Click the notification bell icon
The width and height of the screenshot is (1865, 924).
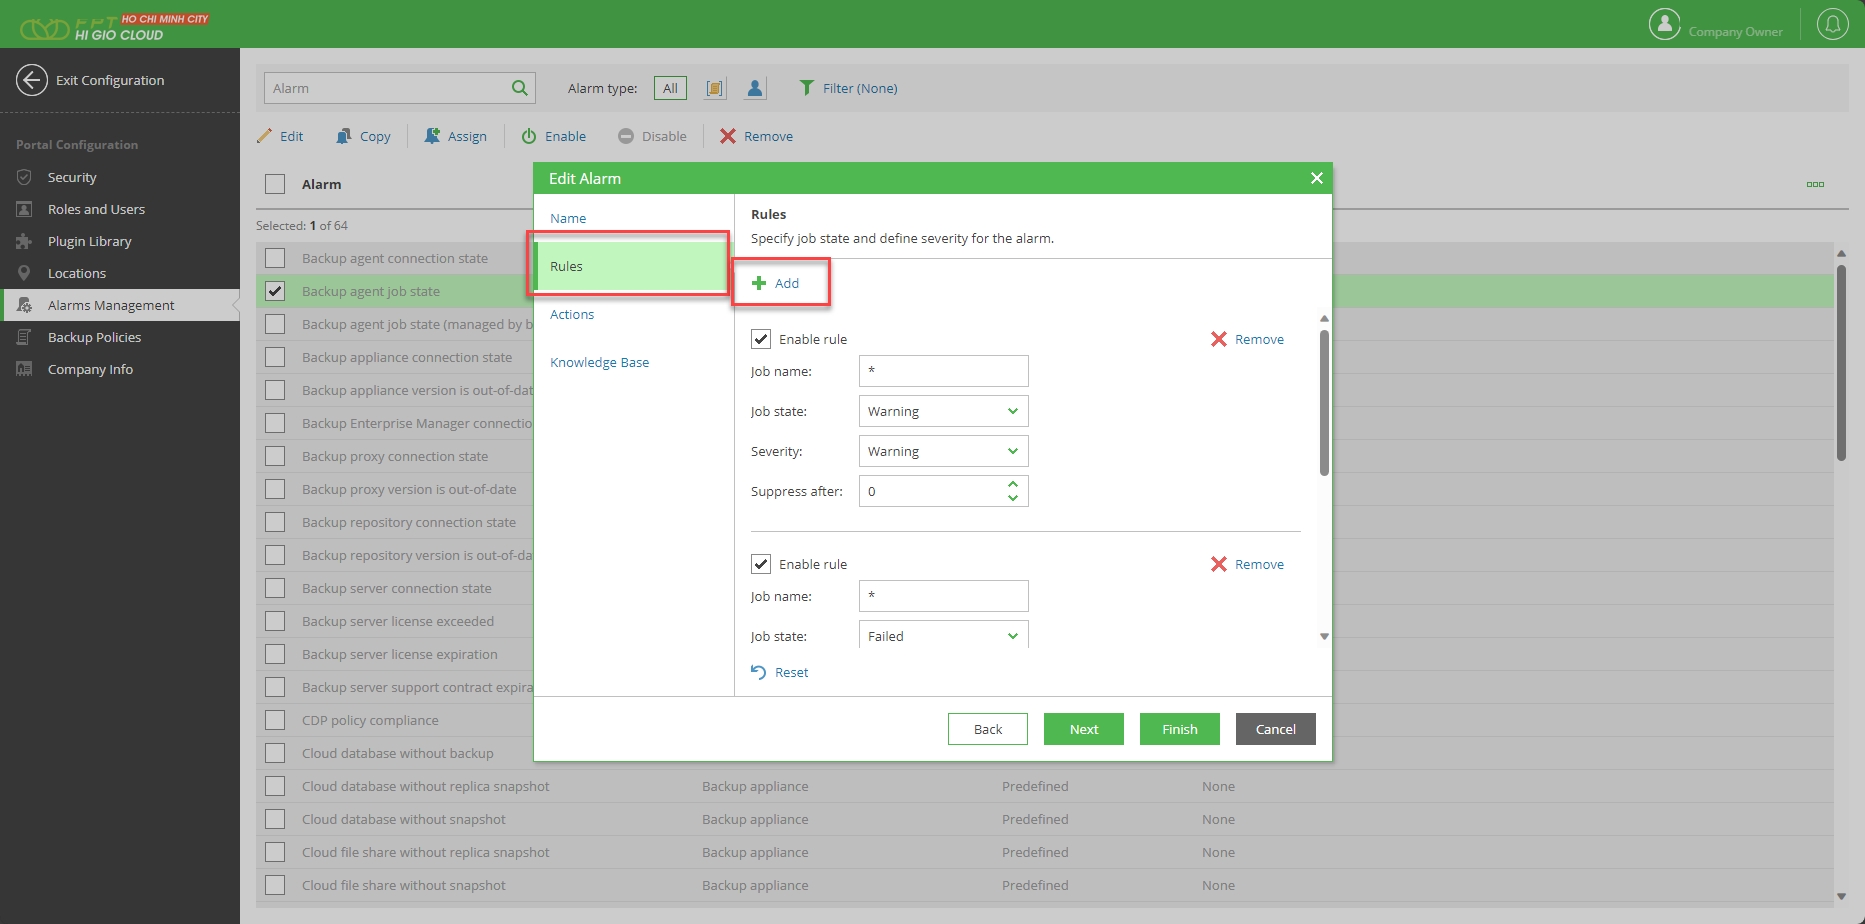tap(1832, 24)
